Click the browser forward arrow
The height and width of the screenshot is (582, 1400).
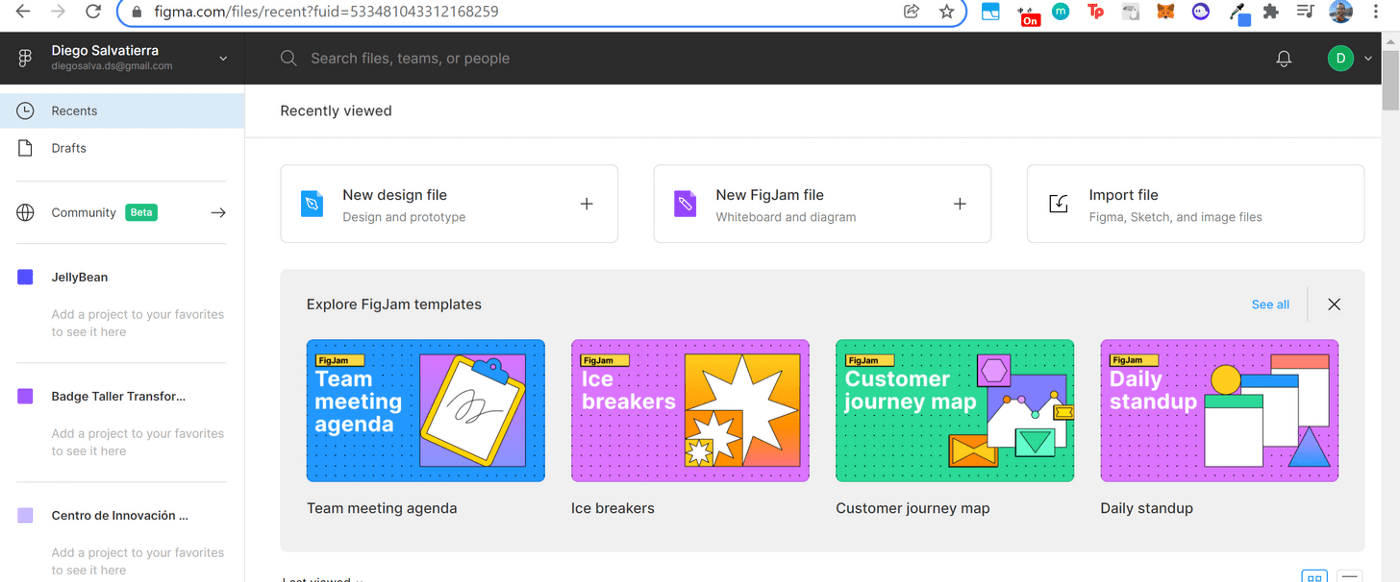(58, 12)
